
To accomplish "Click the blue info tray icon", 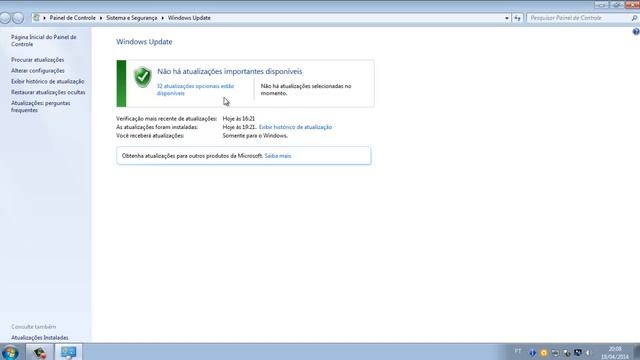I will click(x=532, y=353).
